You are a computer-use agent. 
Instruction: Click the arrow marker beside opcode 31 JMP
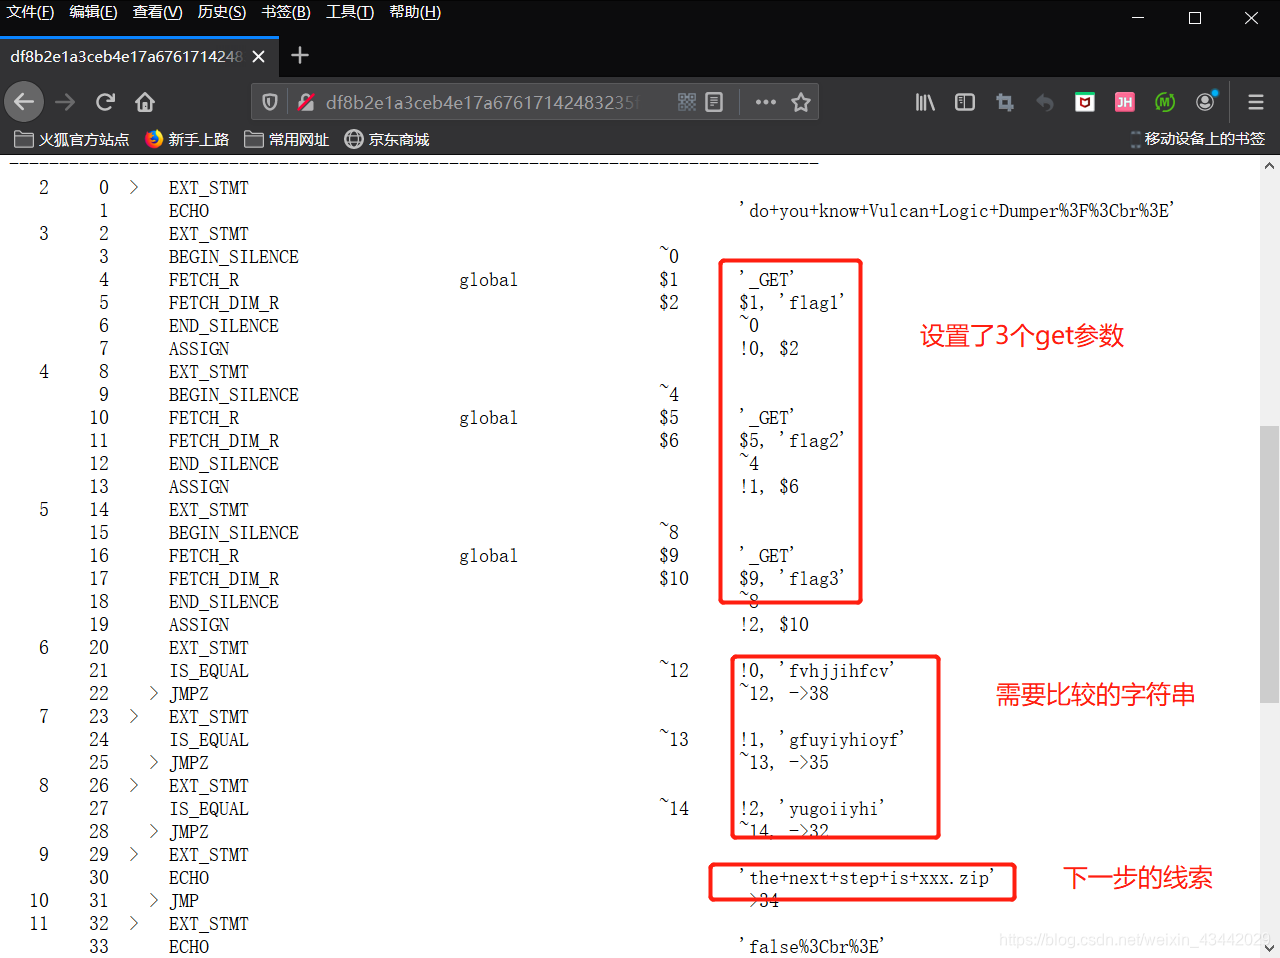click(154, 900)
